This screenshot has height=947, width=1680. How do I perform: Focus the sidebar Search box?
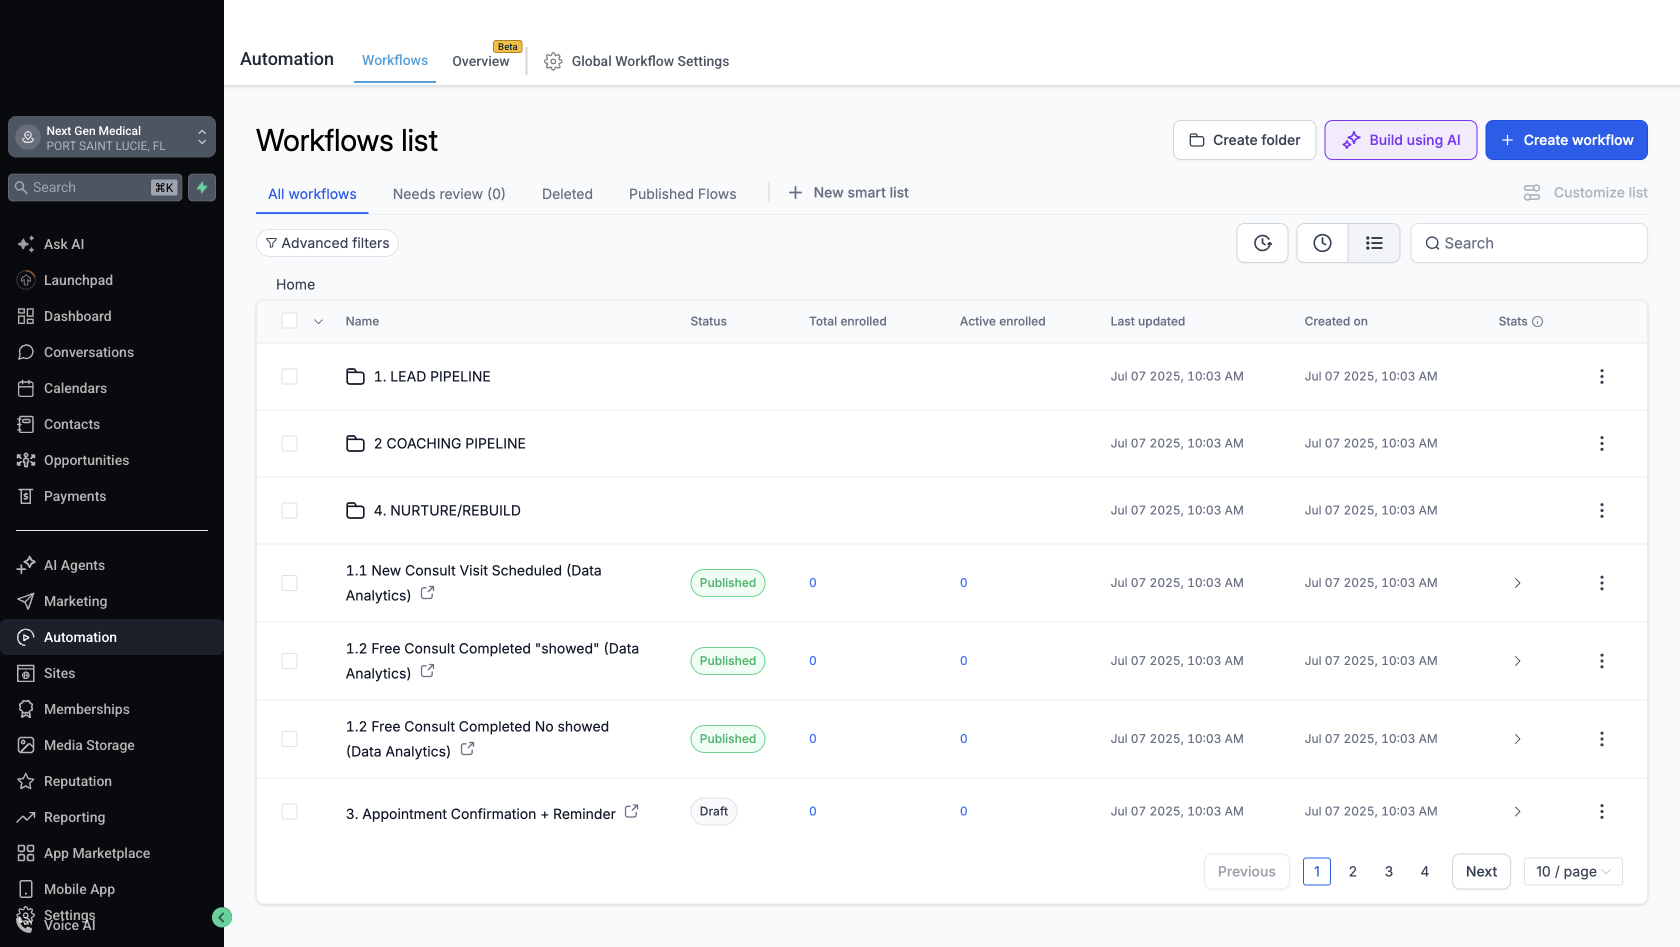[x=95, y=187]
